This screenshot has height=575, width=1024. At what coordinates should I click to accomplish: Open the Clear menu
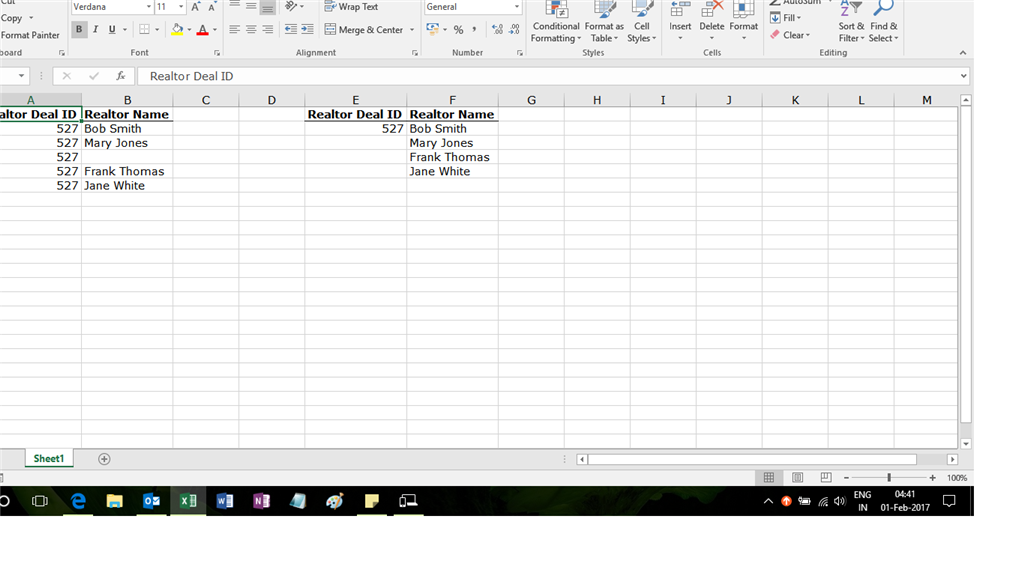click(790, 35)
